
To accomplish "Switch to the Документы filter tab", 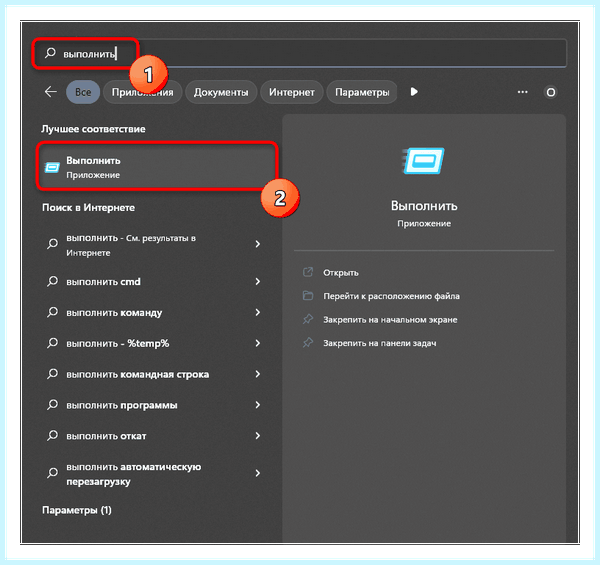I will 221,92.
